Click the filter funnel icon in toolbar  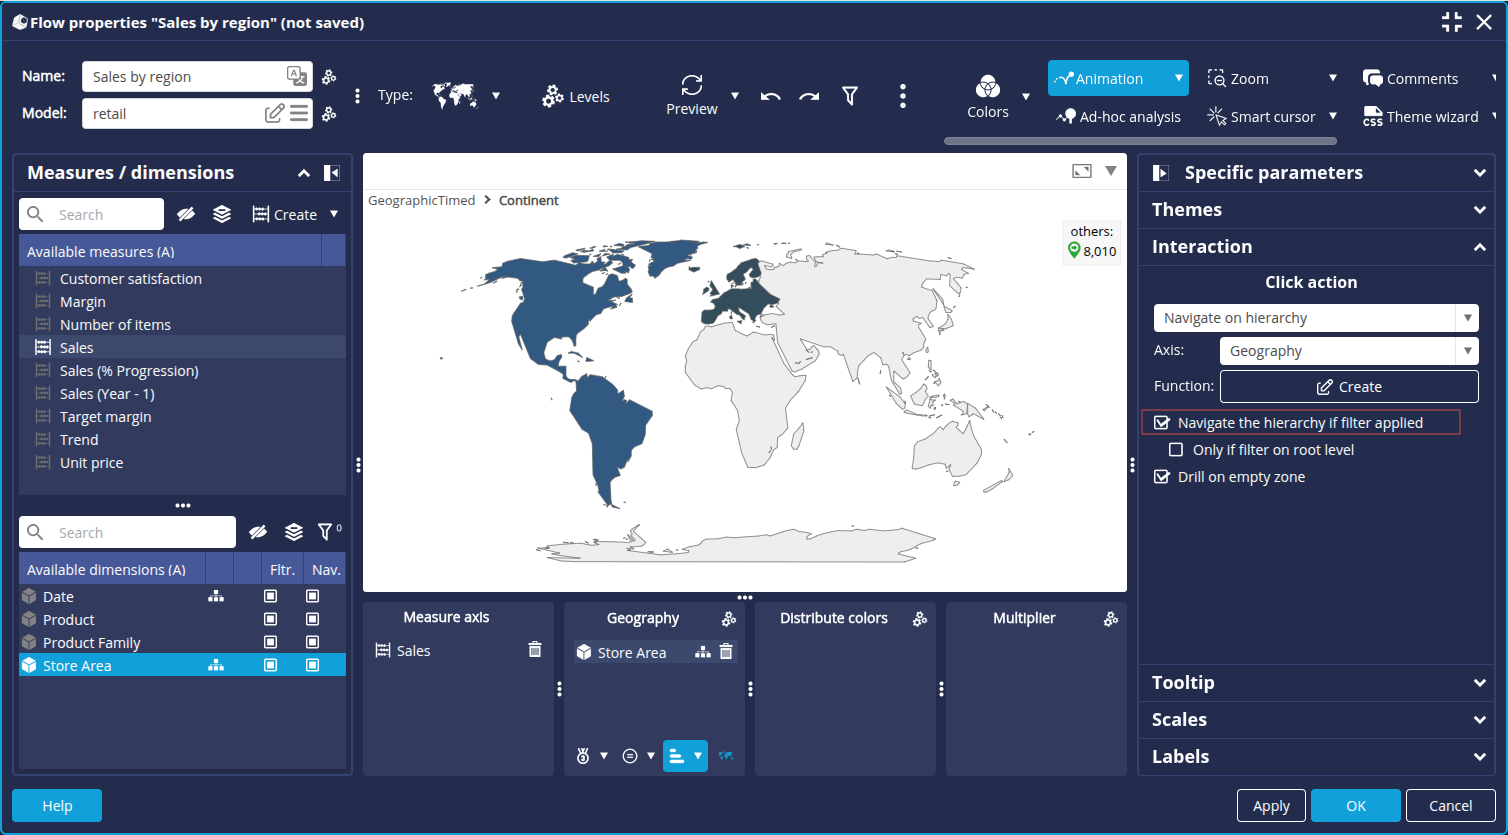(x=850, y=96)
